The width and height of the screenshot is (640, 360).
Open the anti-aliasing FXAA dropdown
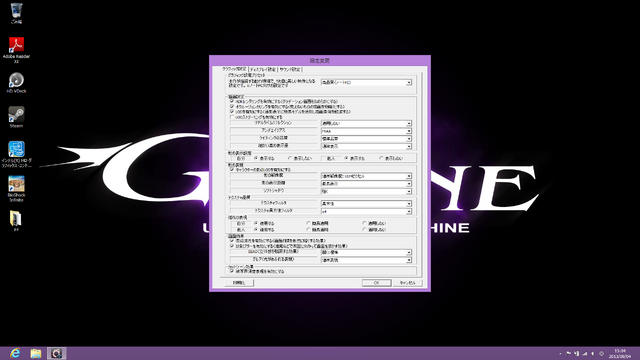[366, 131]
